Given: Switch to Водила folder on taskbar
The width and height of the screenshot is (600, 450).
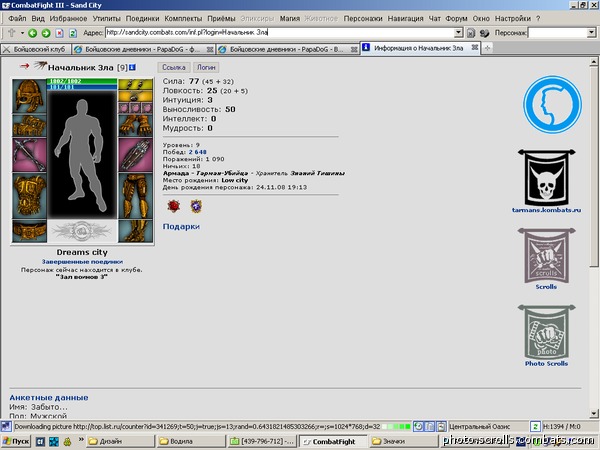Looking at the screenshot, I should [x=191, y=442].
